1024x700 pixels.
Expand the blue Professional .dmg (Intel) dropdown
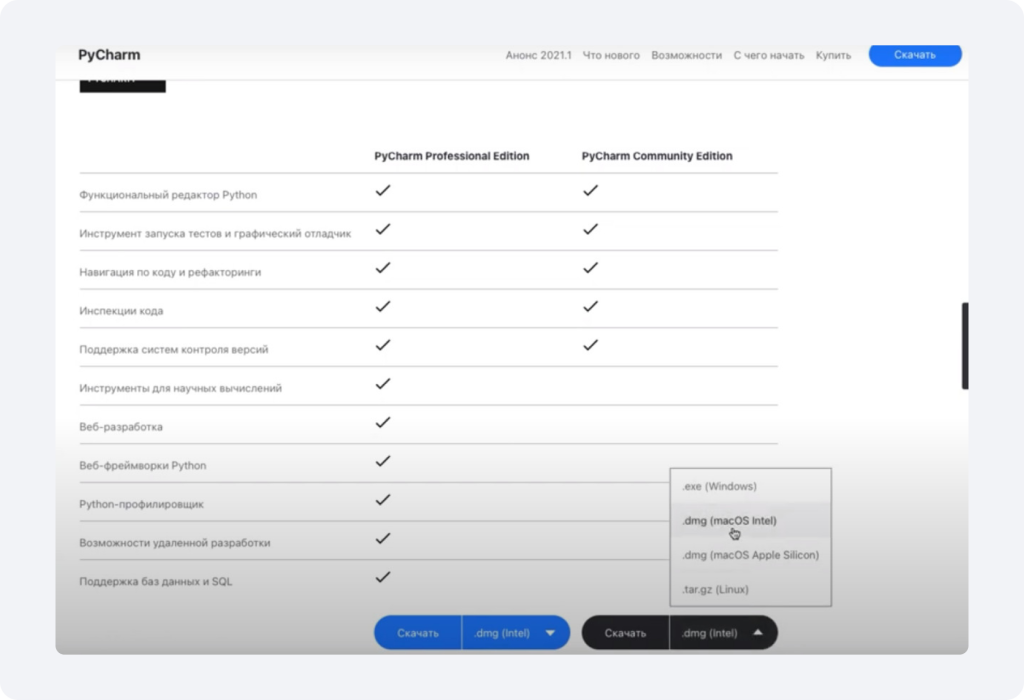[515, 633]
